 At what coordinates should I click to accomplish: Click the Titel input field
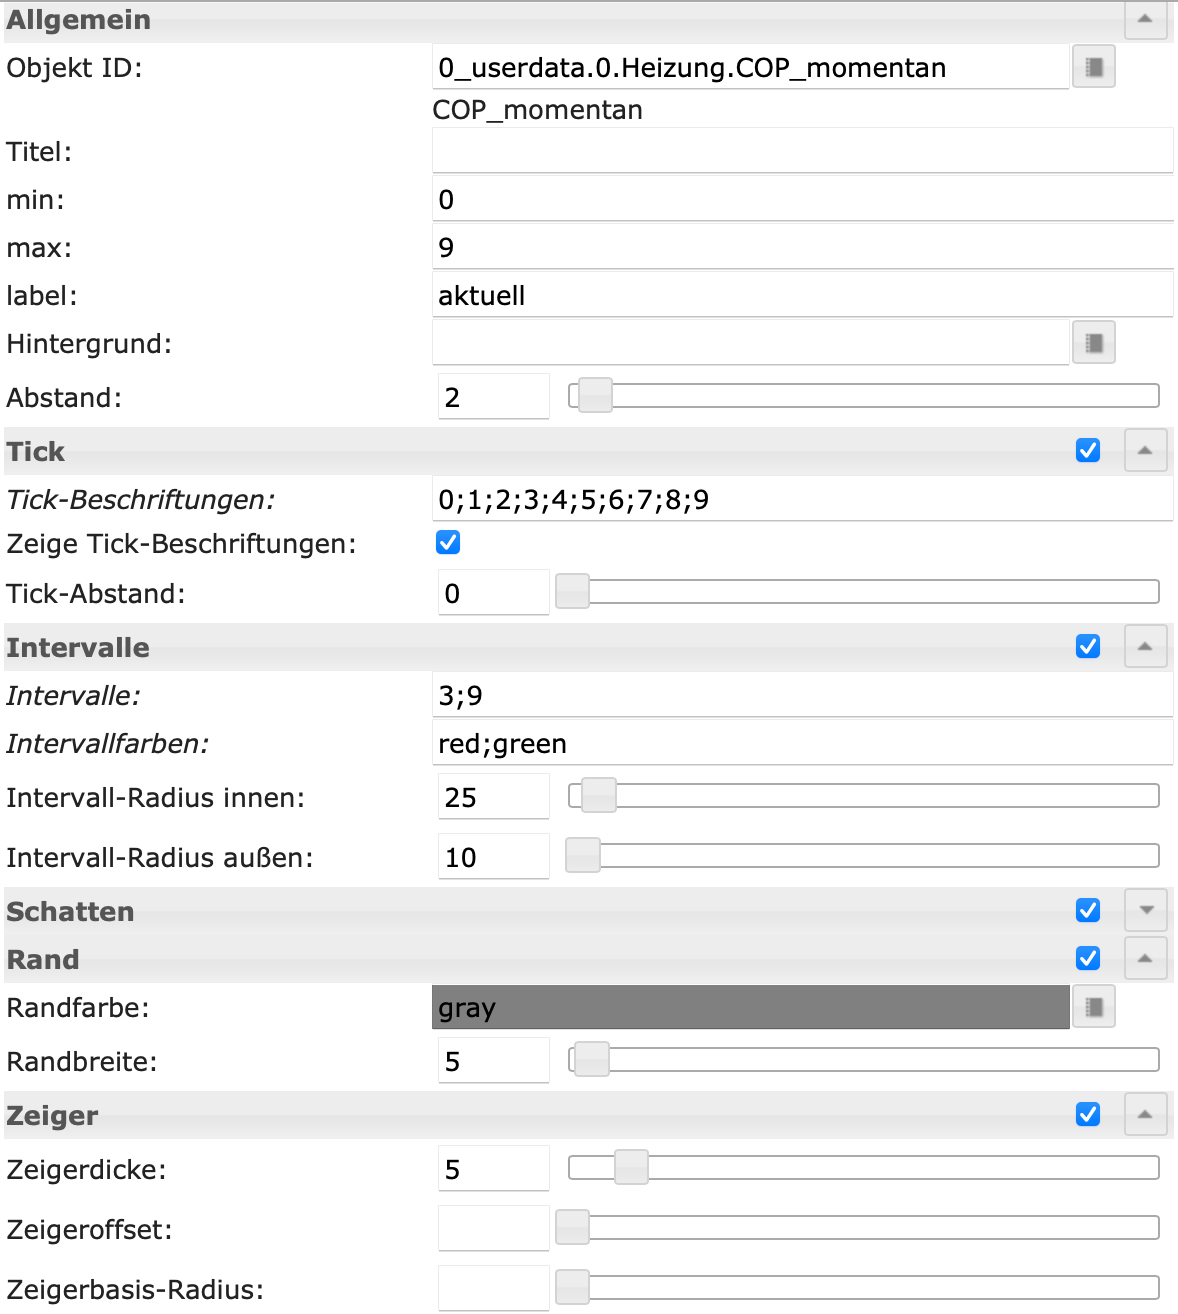(802, 151)
